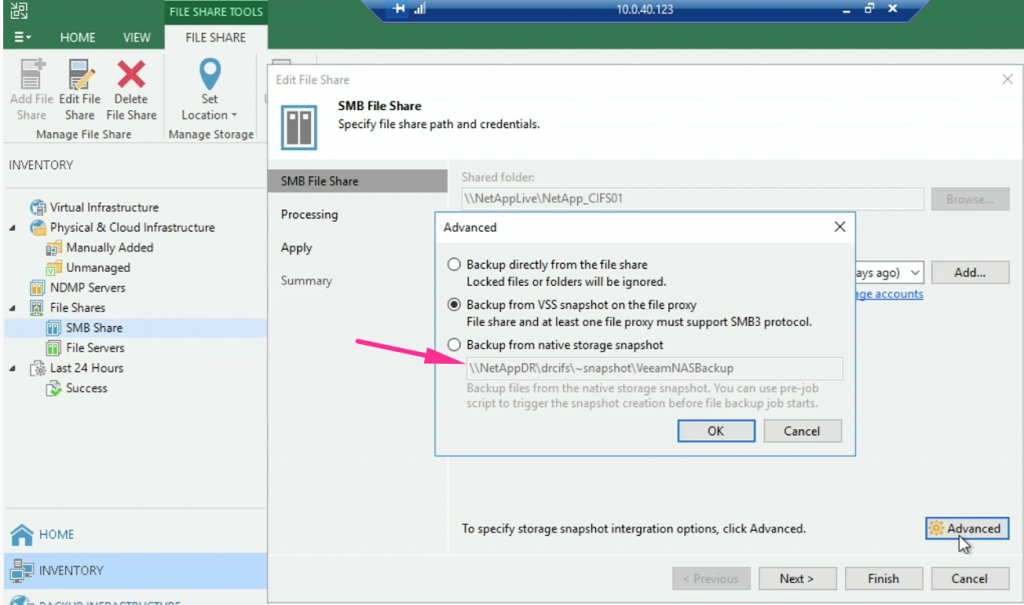Viewport: 1024px width, 605px height.
Task: Open the manage accounts link
Action: click(889, 294)
